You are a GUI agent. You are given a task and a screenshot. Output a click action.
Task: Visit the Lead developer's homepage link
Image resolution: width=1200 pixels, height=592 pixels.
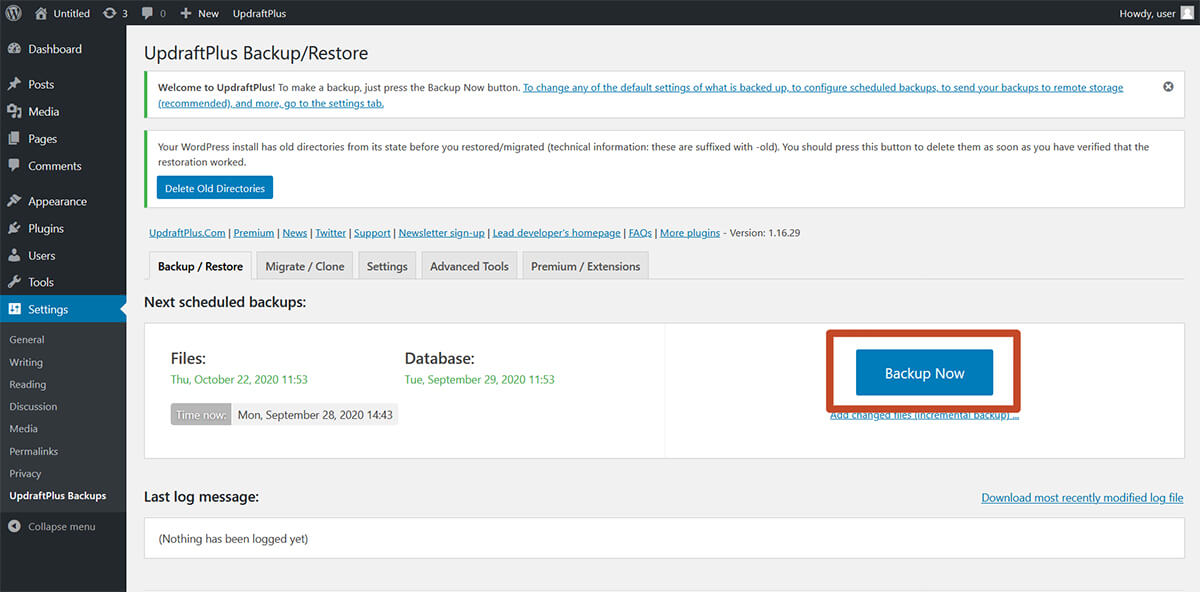pyautogui.click(x=557, y=233)
